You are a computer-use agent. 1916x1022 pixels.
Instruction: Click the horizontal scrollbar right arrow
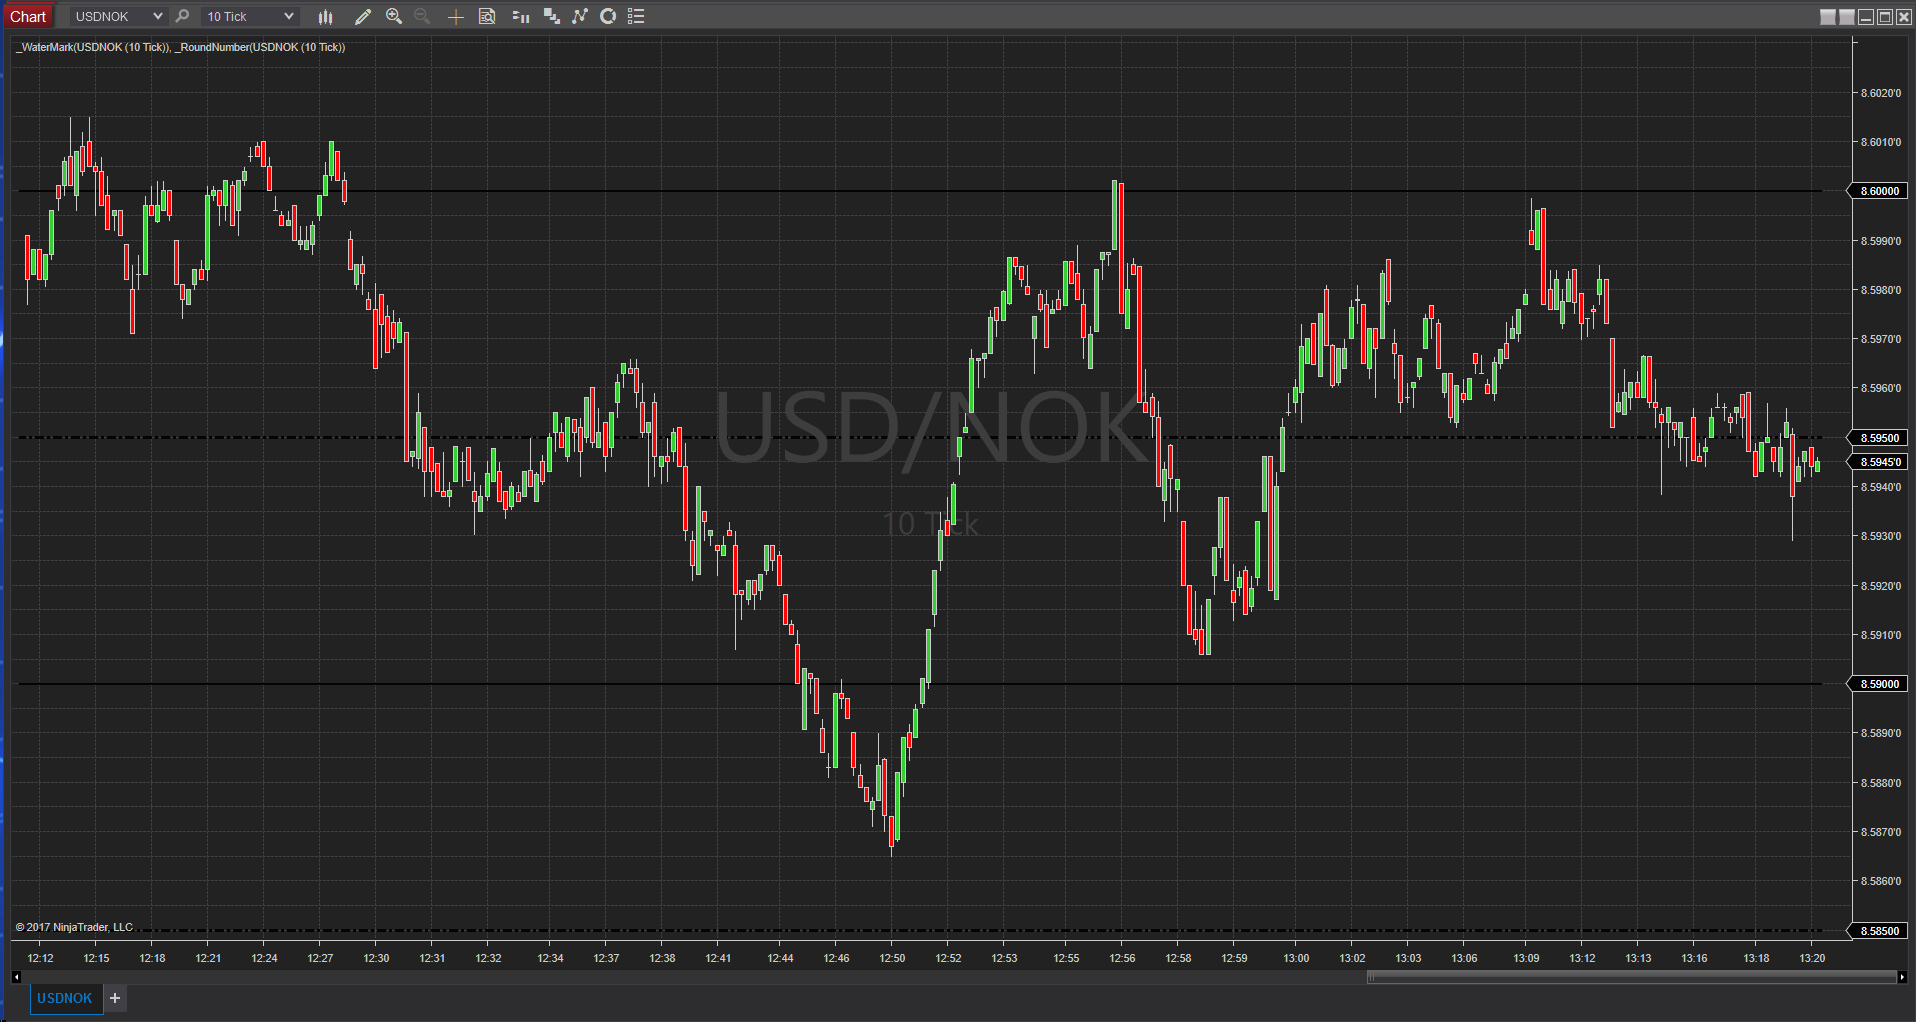point(1901,977)
